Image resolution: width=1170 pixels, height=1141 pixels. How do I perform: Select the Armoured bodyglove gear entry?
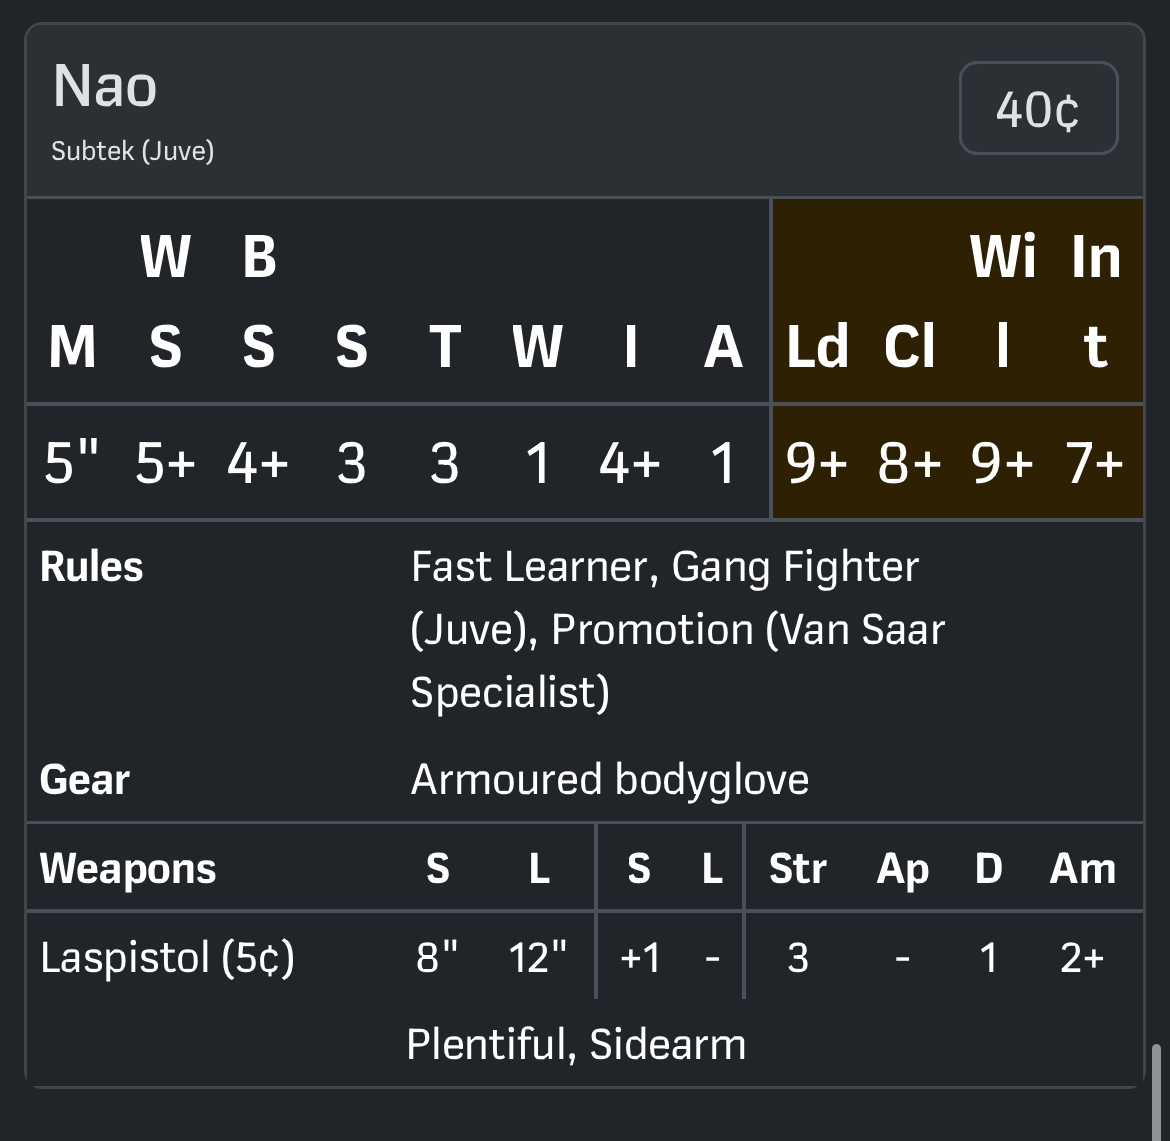tap(610, 780)
